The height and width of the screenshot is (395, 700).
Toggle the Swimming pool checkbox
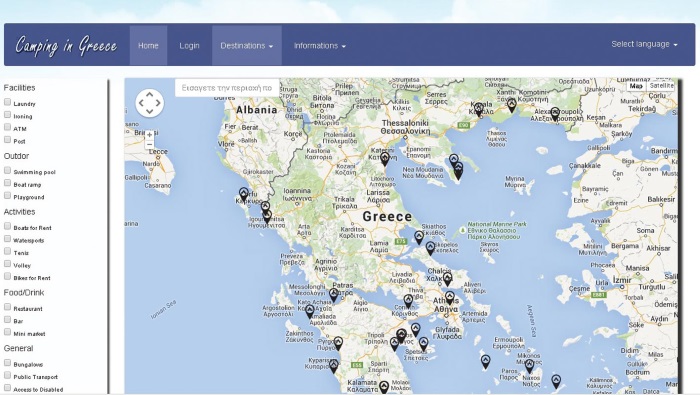(7, 170)
